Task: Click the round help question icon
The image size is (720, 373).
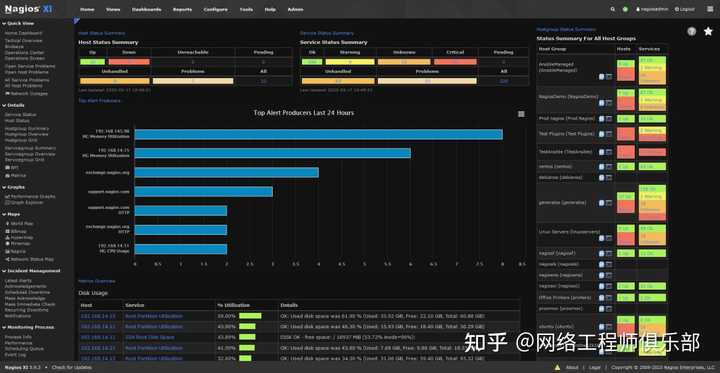Action: [x=692, y=32]
